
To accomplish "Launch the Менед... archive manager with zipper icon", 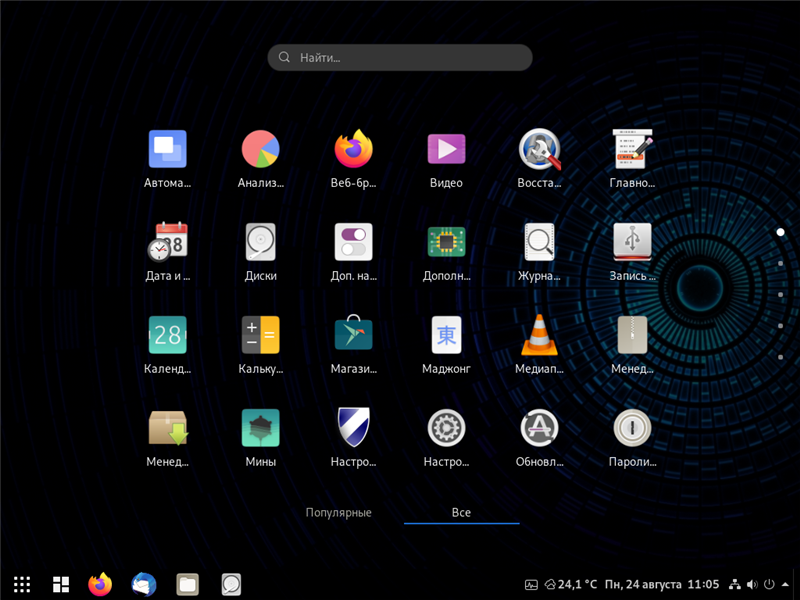I will [x=632, y=344].
